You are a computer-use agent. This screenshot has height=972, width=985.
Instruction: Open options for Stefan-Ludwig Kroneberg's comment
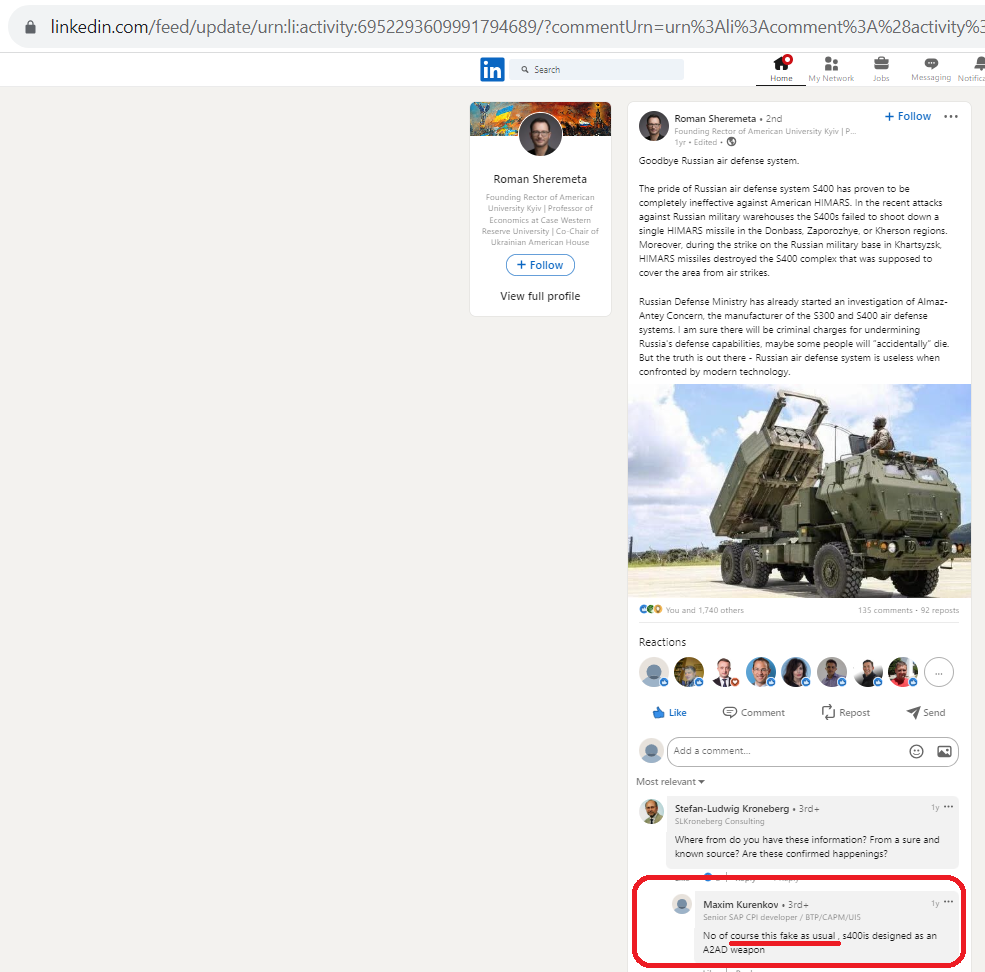tap(949, 807)
